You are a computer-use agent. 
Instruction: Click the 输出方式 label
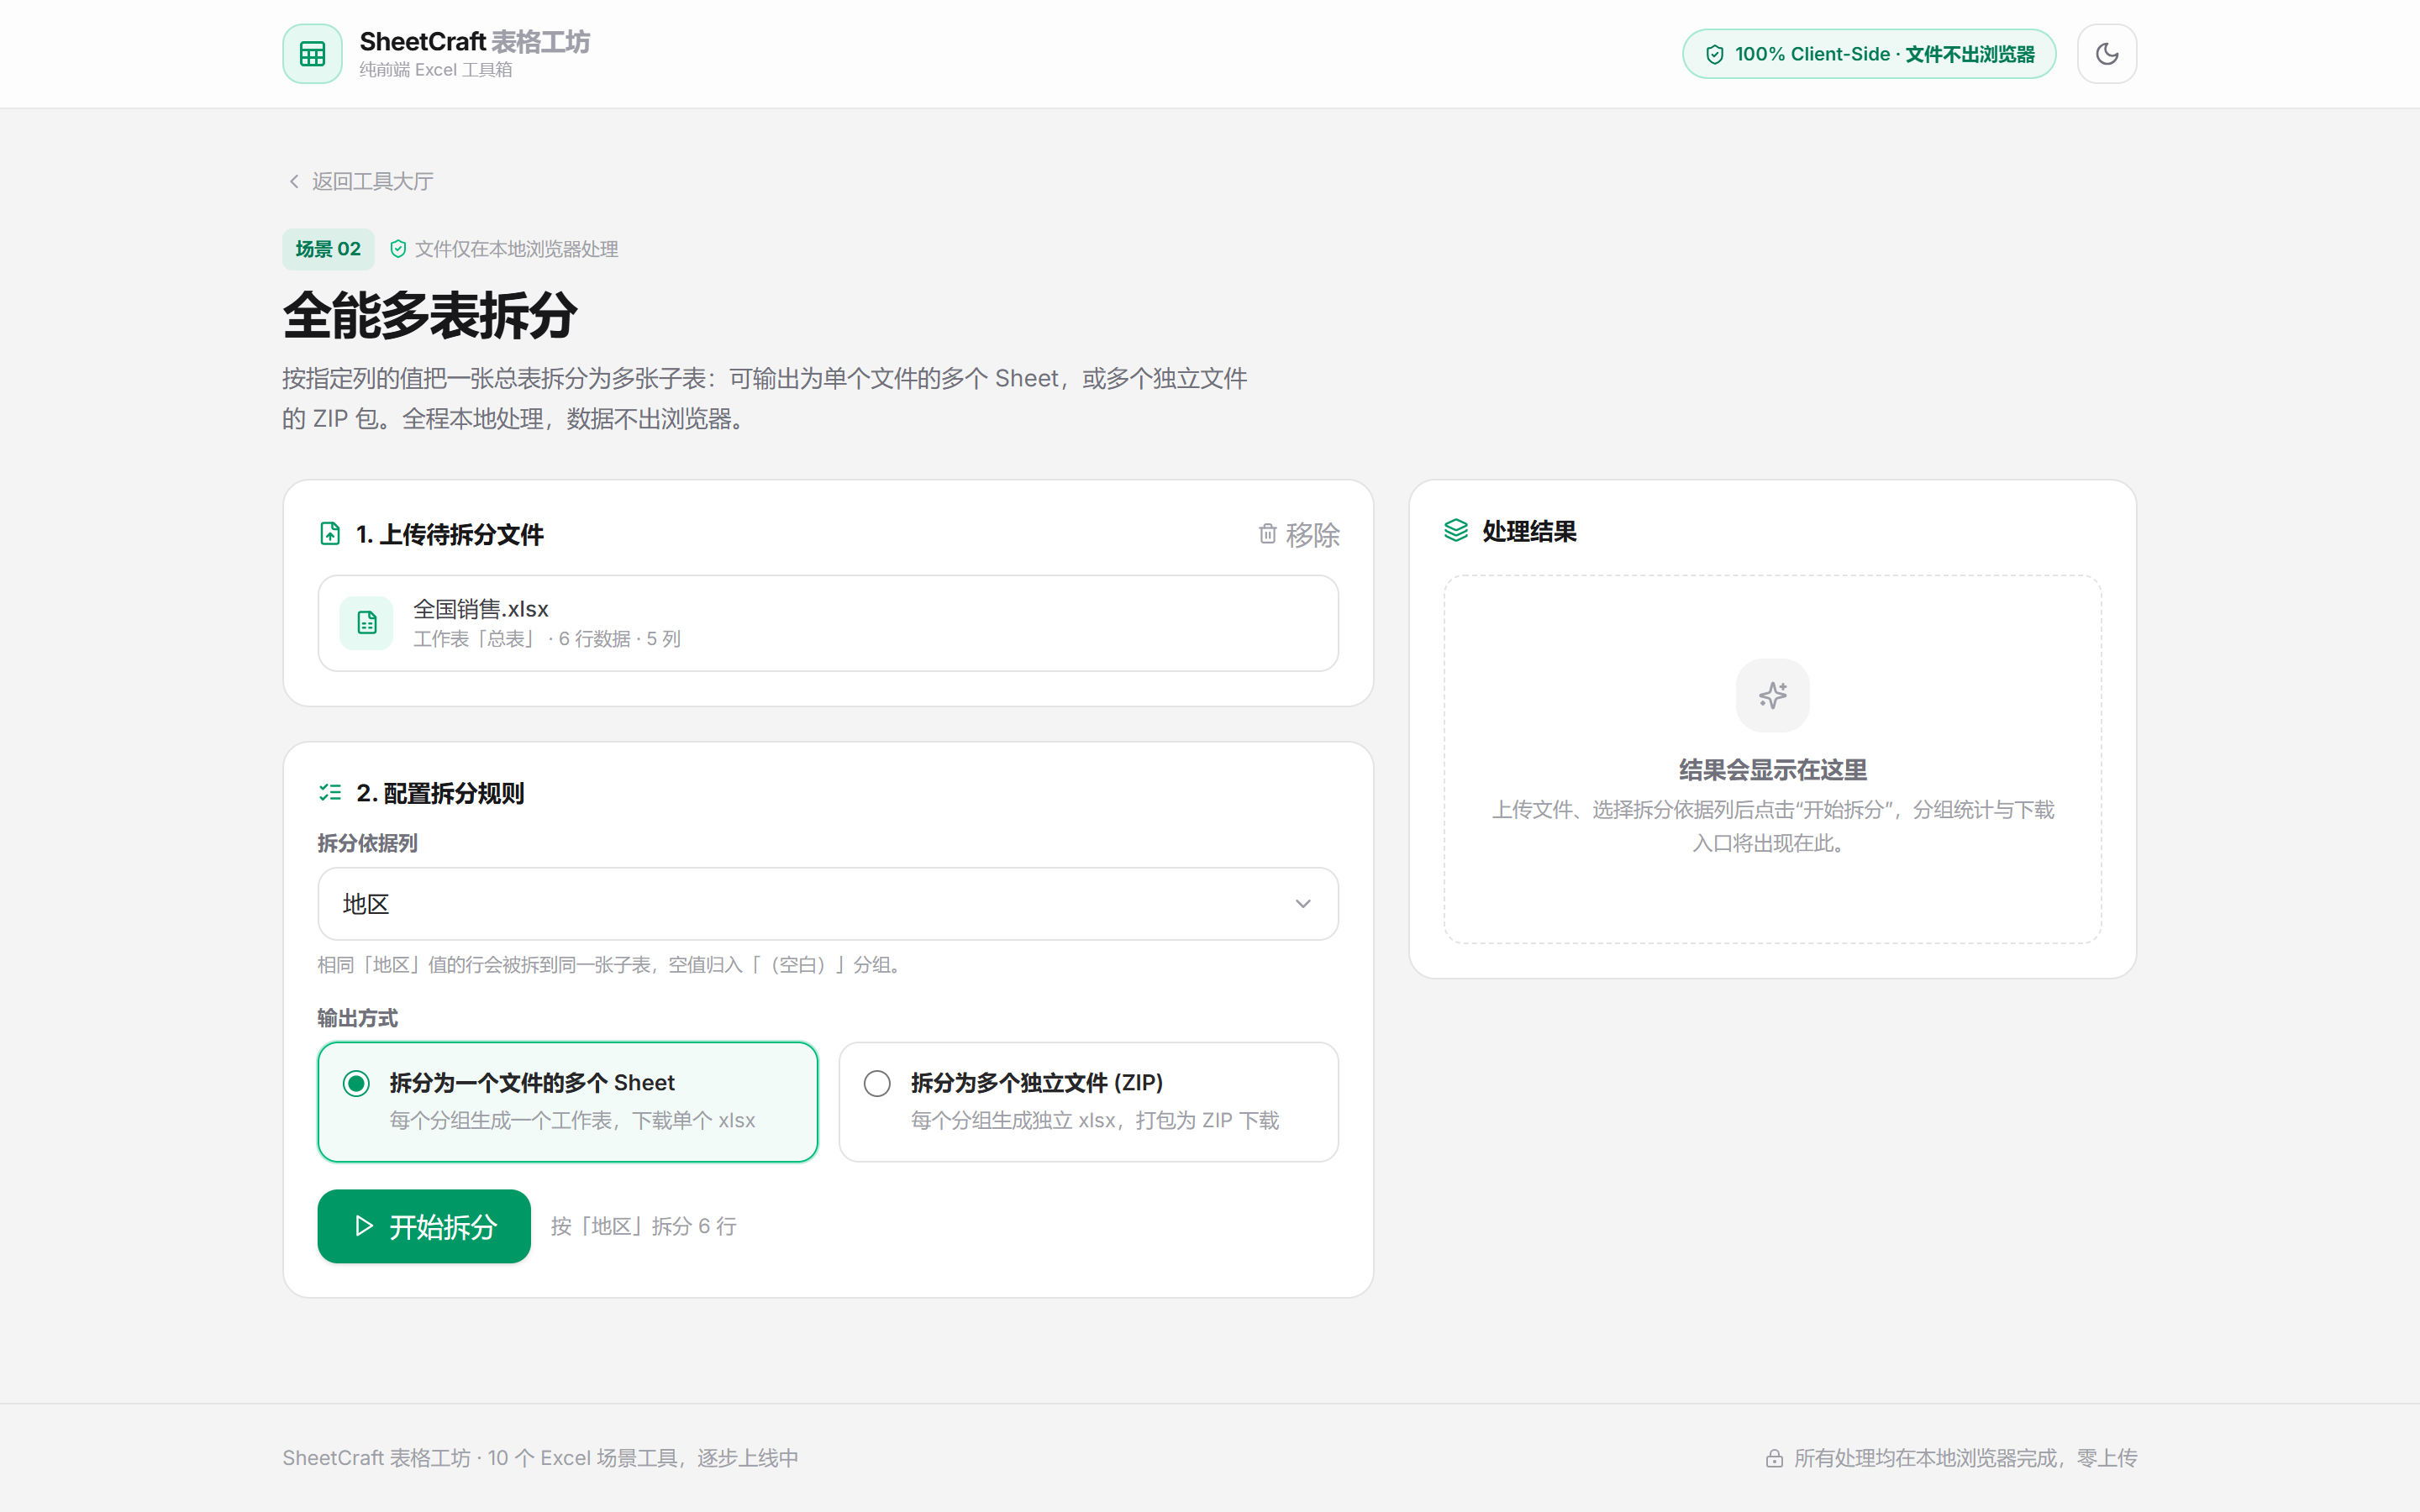pos(357,1018)
